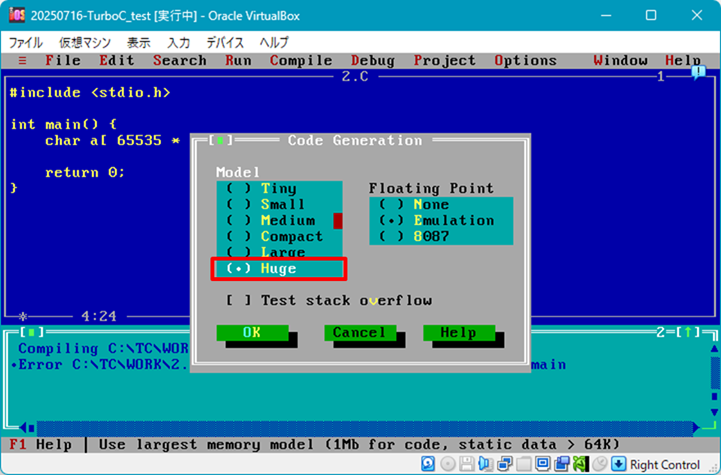Image resolution: width=721 pixels, height=475 pixels.
Task: Select the Tiny memory model
Action: point(280,189)
